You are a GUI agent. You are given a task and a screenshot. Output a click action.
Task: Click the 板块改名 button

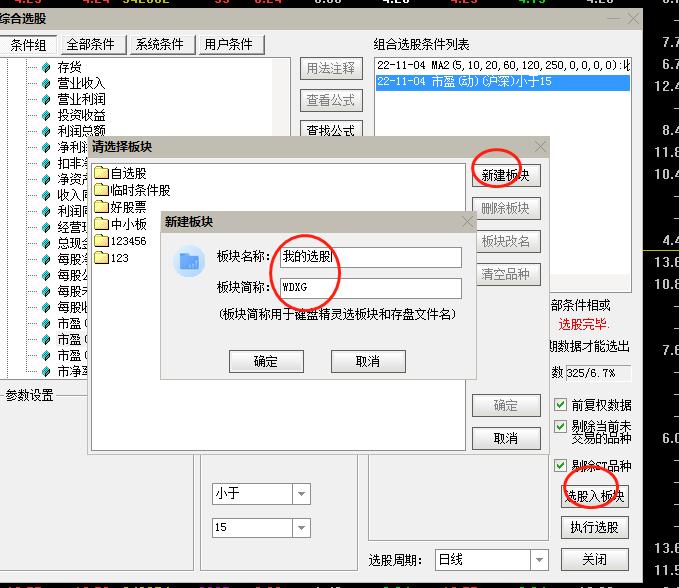(506, 241)
